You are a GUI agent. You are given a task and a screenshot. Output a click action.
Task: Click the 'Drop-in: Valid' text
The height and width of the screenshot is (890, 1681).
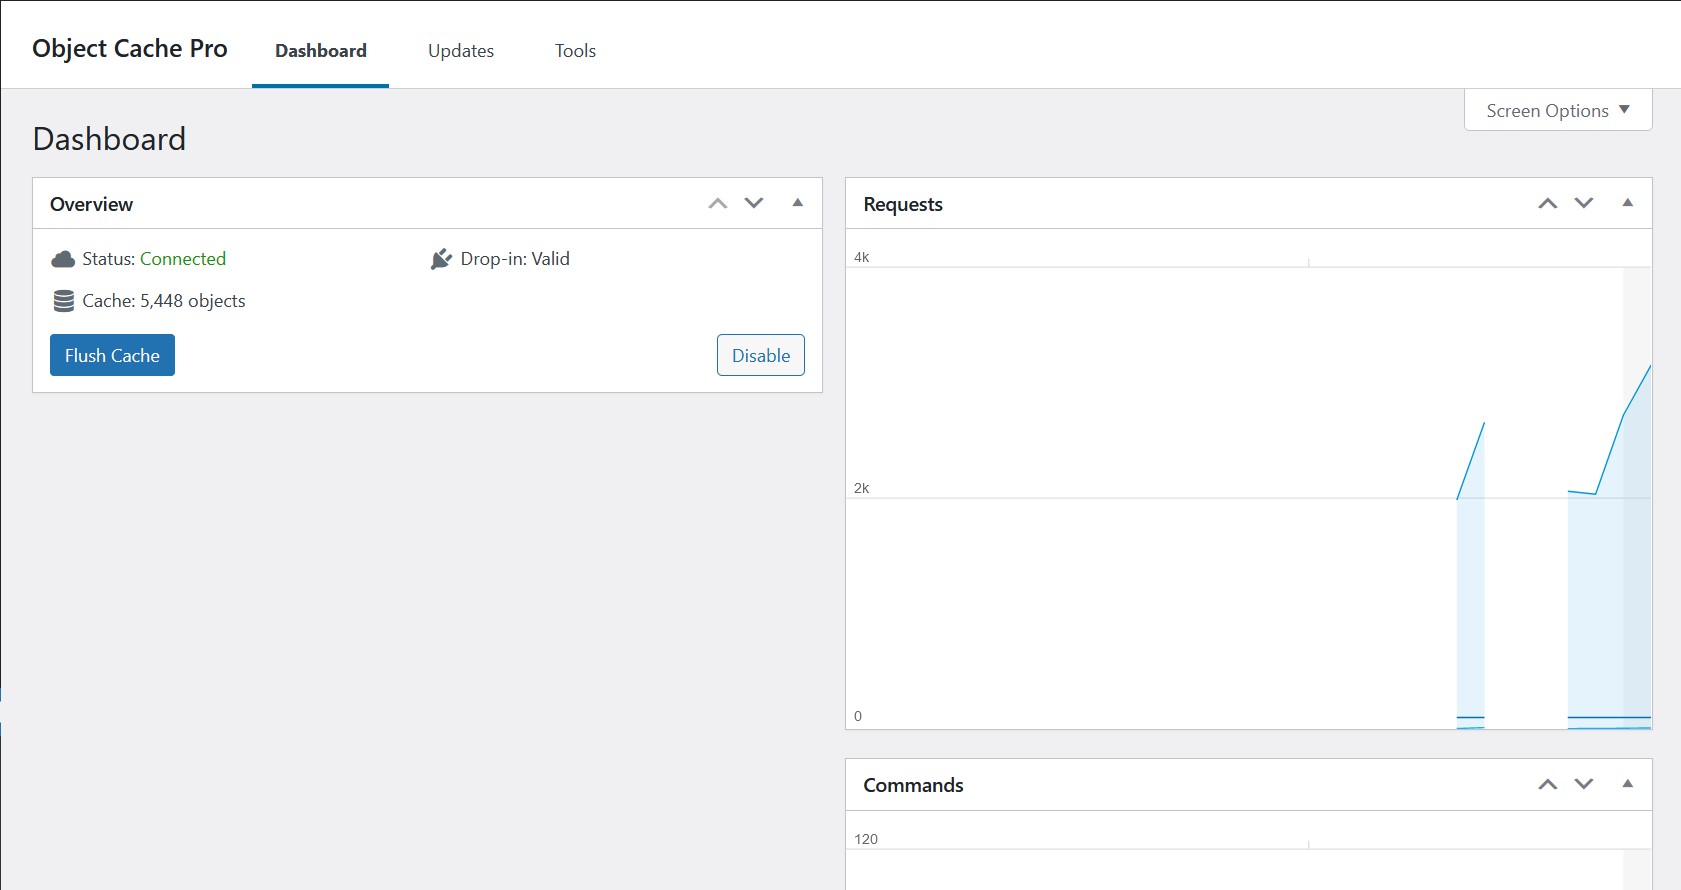click(x=515, y=259)
